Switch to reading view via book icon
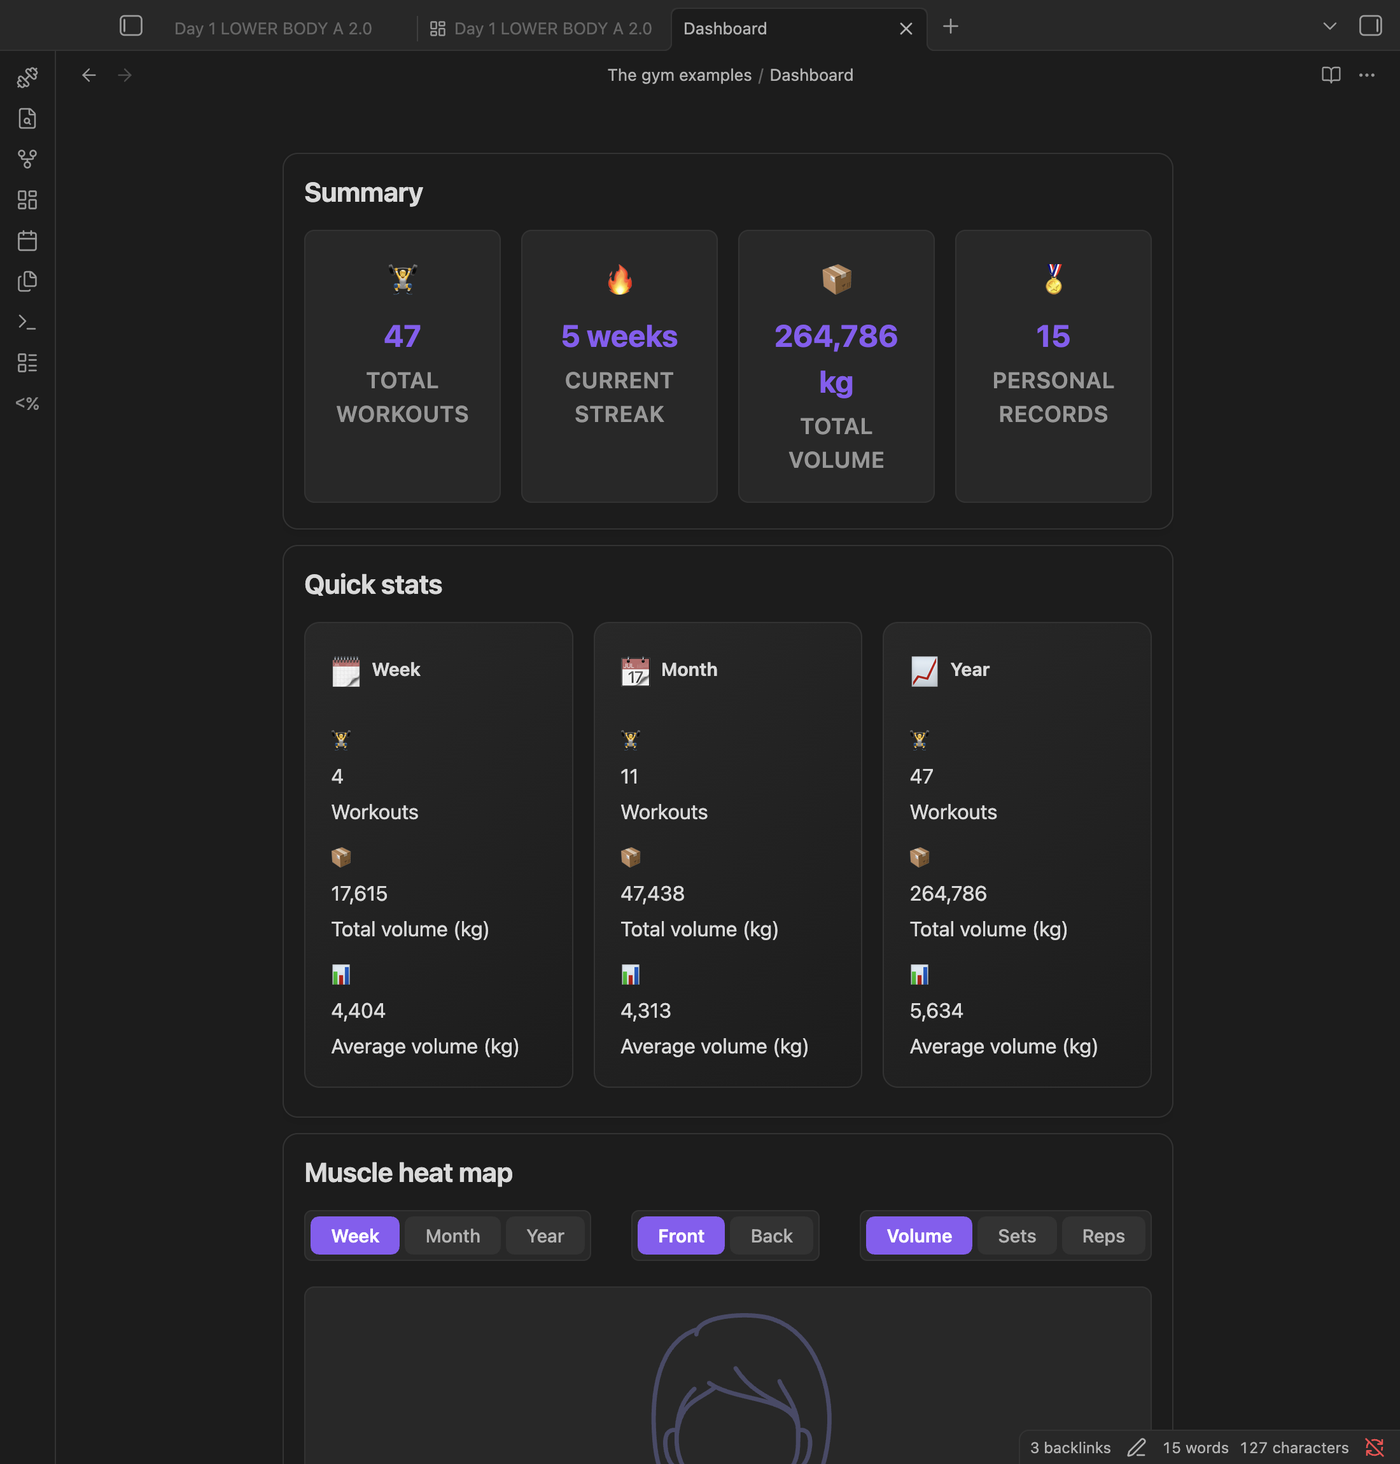This screenshot has width=1400, height=1464. point(1331,75)
